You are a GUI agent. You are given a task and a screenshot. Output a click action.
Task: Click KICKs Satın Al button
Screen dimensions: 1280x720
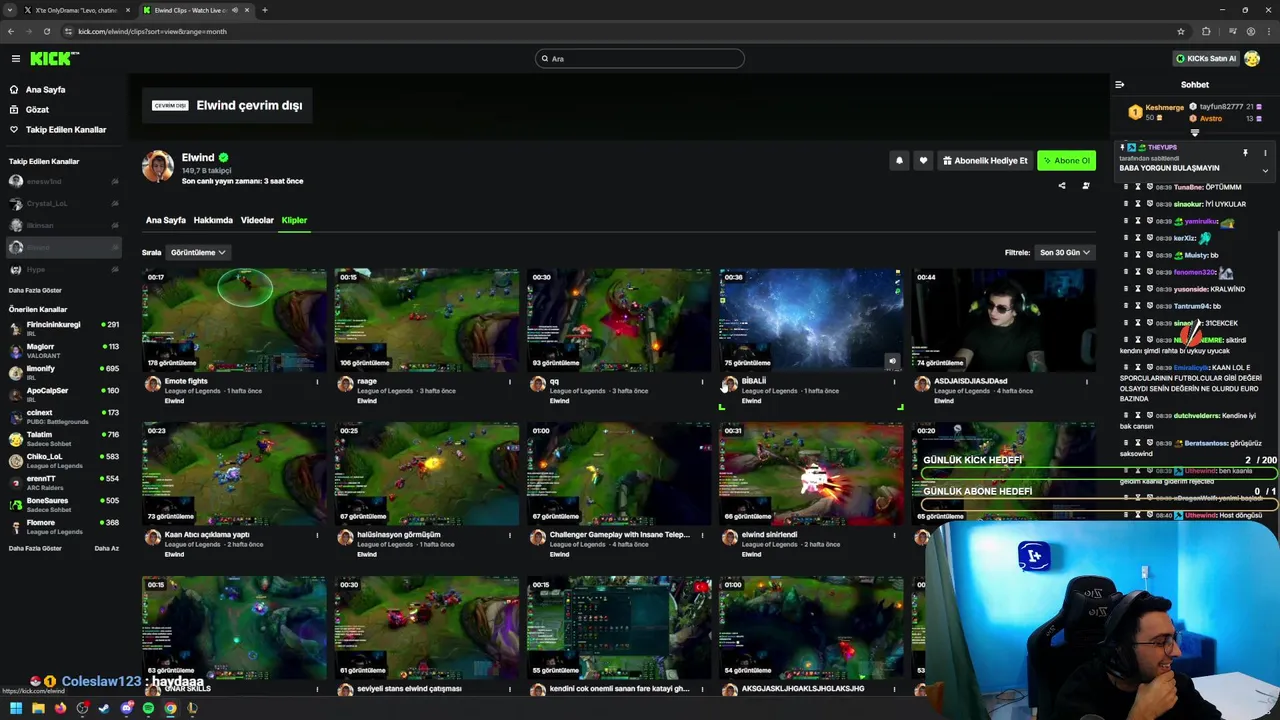click(x=1205, y=59)
